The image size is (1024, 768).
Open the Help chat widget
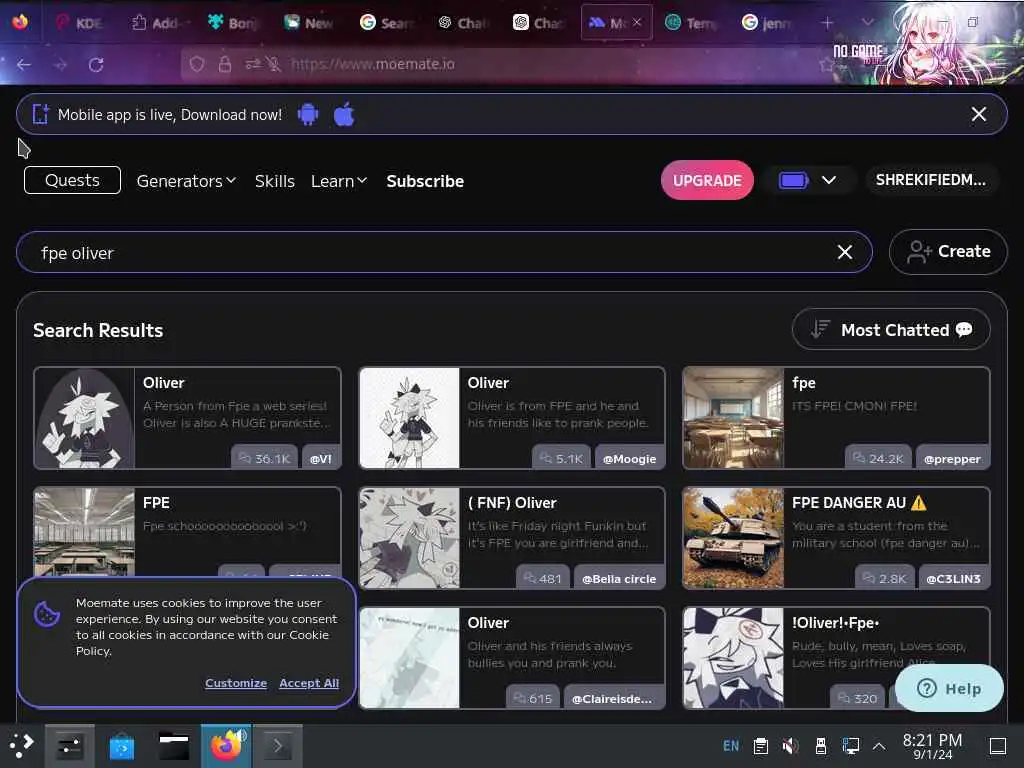tap(949, 688)
